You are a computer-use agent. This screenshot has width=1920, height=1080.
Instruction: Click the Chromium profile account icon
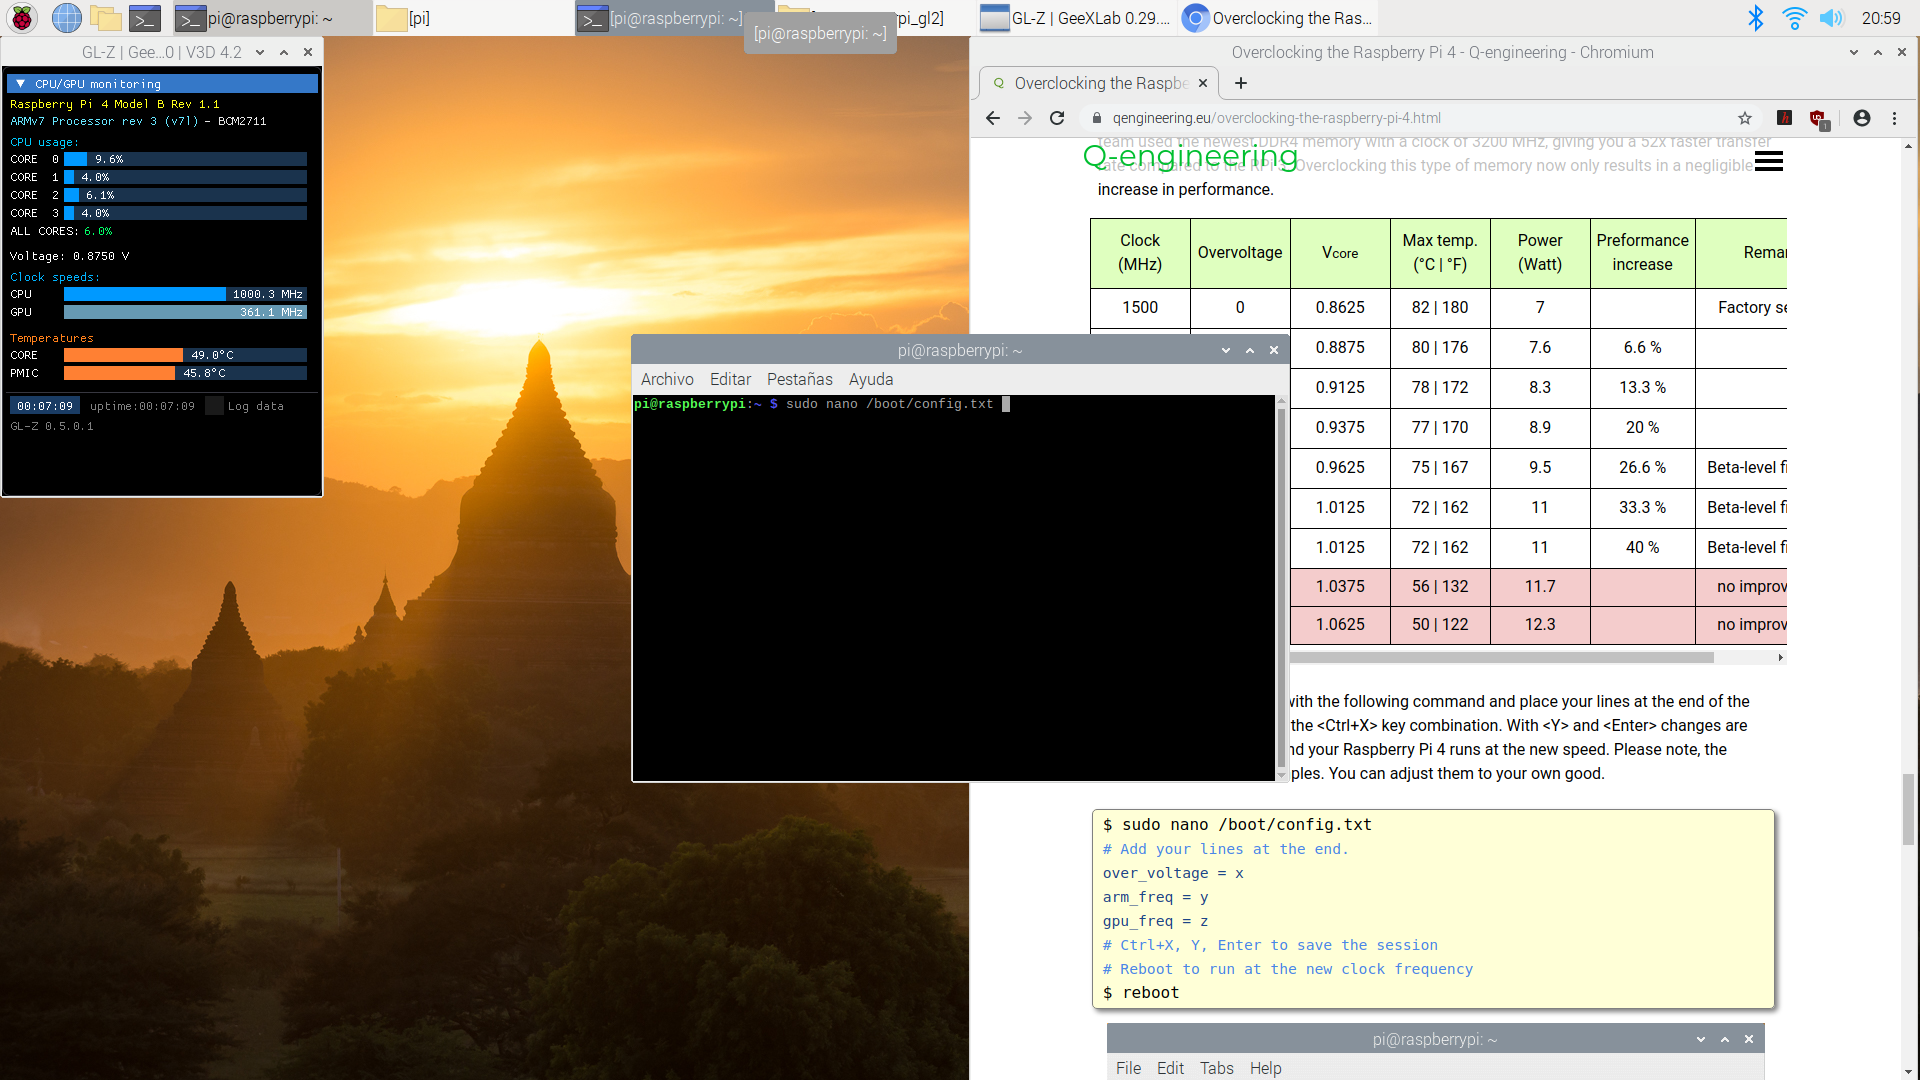(1861, 118)
